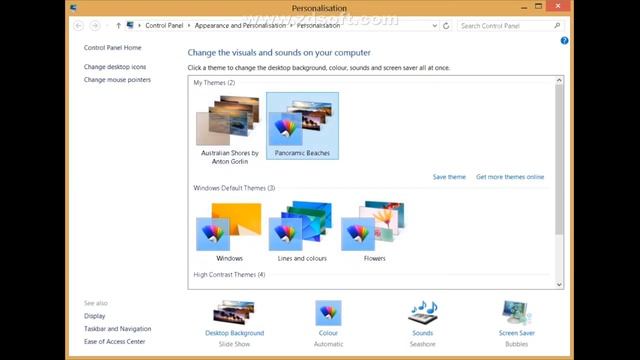Open the Display link
Viewport: 640px width, 360px height.
click(x=95, y=316)
